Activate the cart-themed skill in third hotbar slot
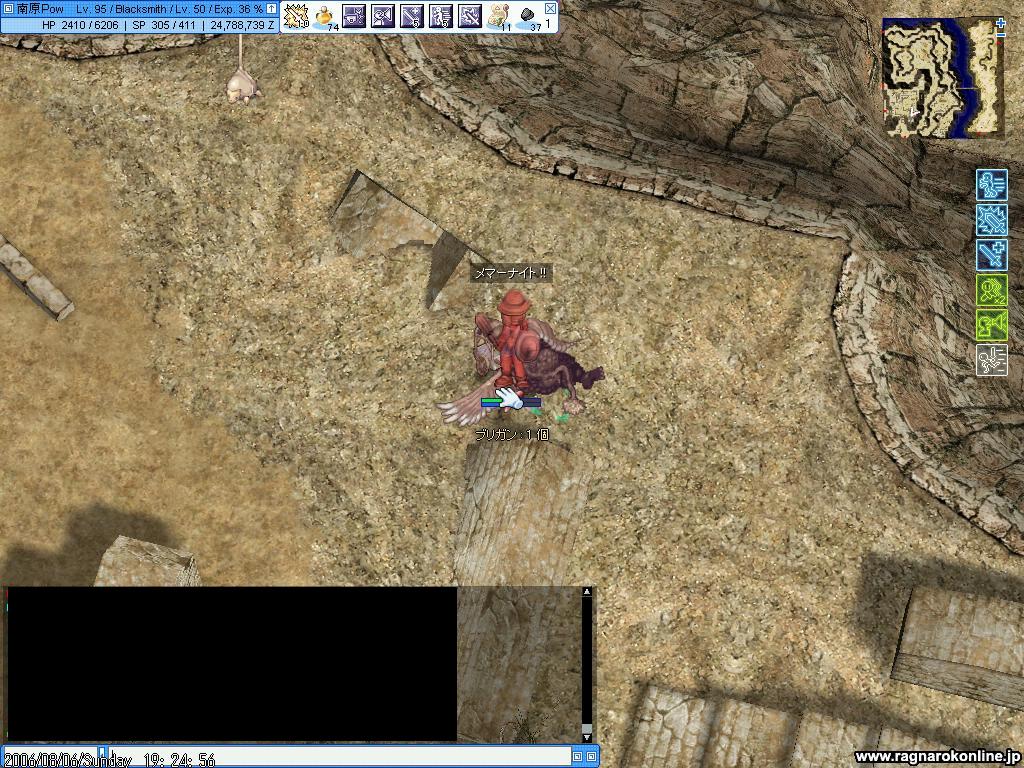The width and height of the screenshot is (1024, 768). pos(354,16)
